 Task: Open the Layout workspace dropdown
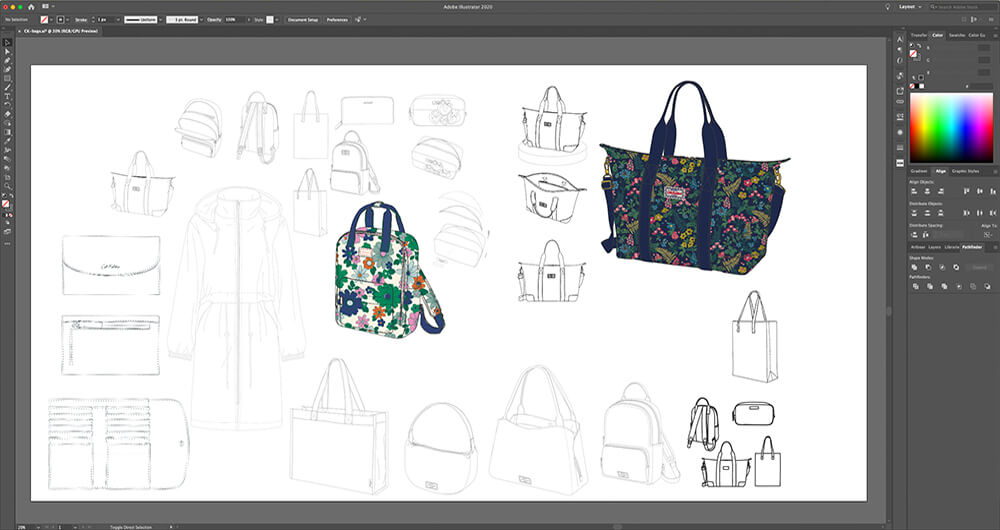pyautogui.click(x=910, y=6)
